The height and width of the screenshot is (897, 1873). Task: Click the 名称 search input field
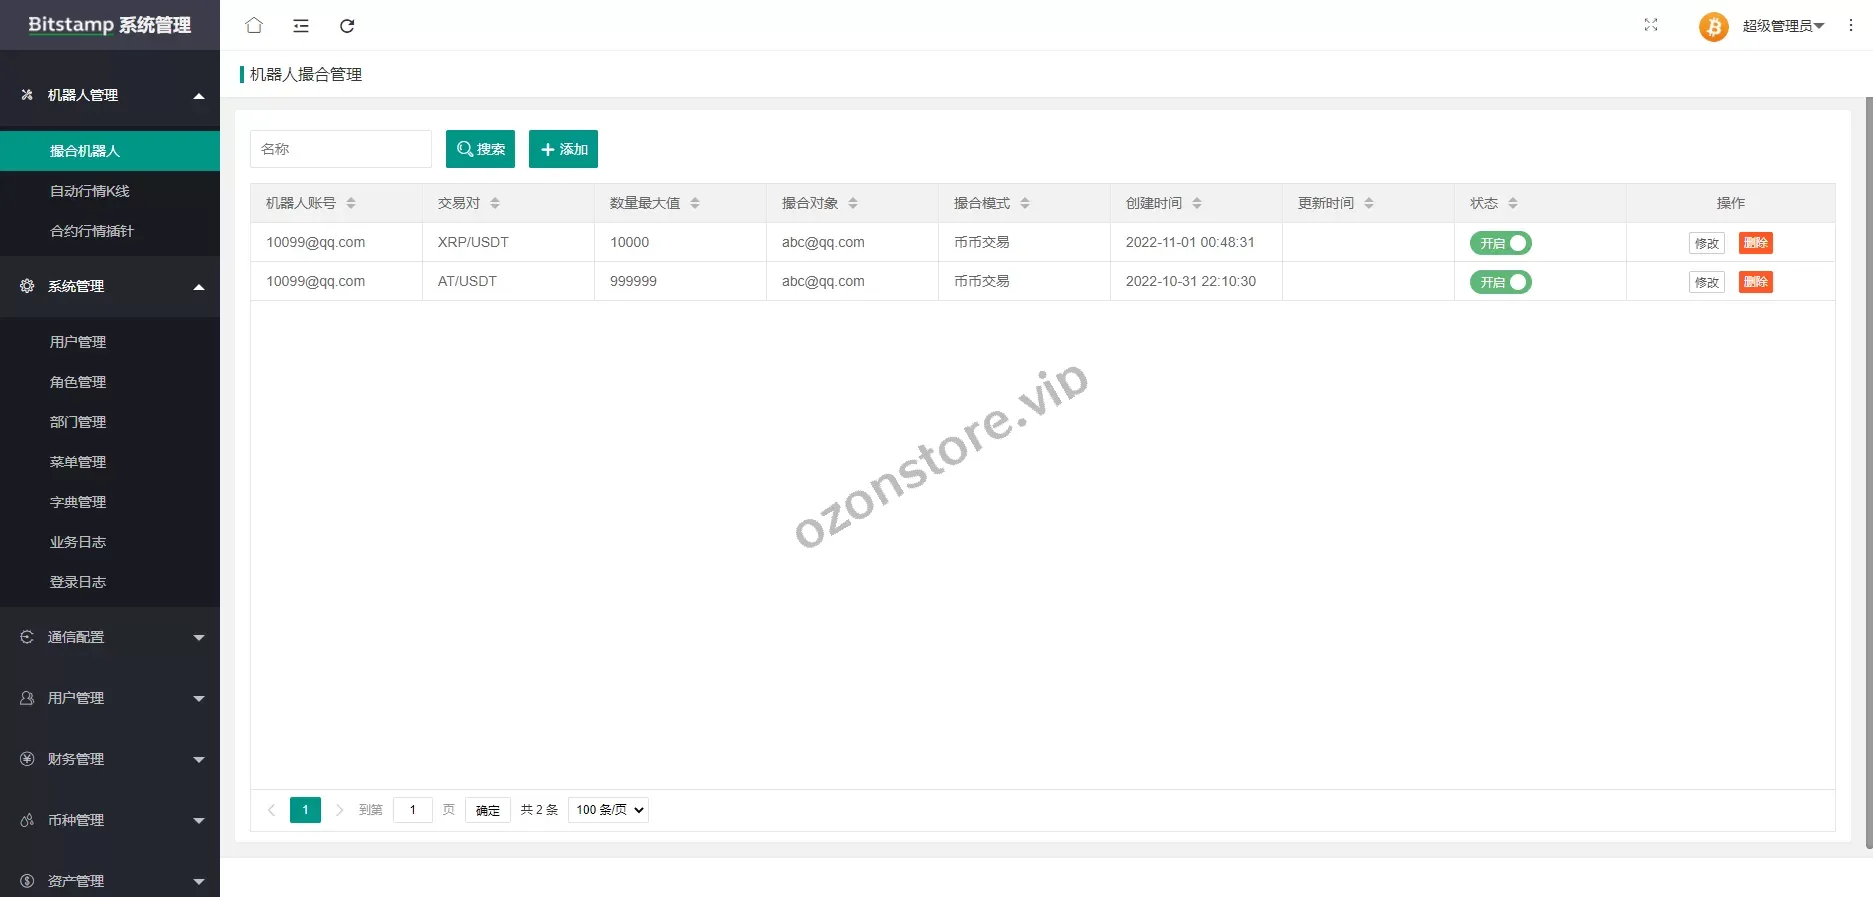click(340, 149)
